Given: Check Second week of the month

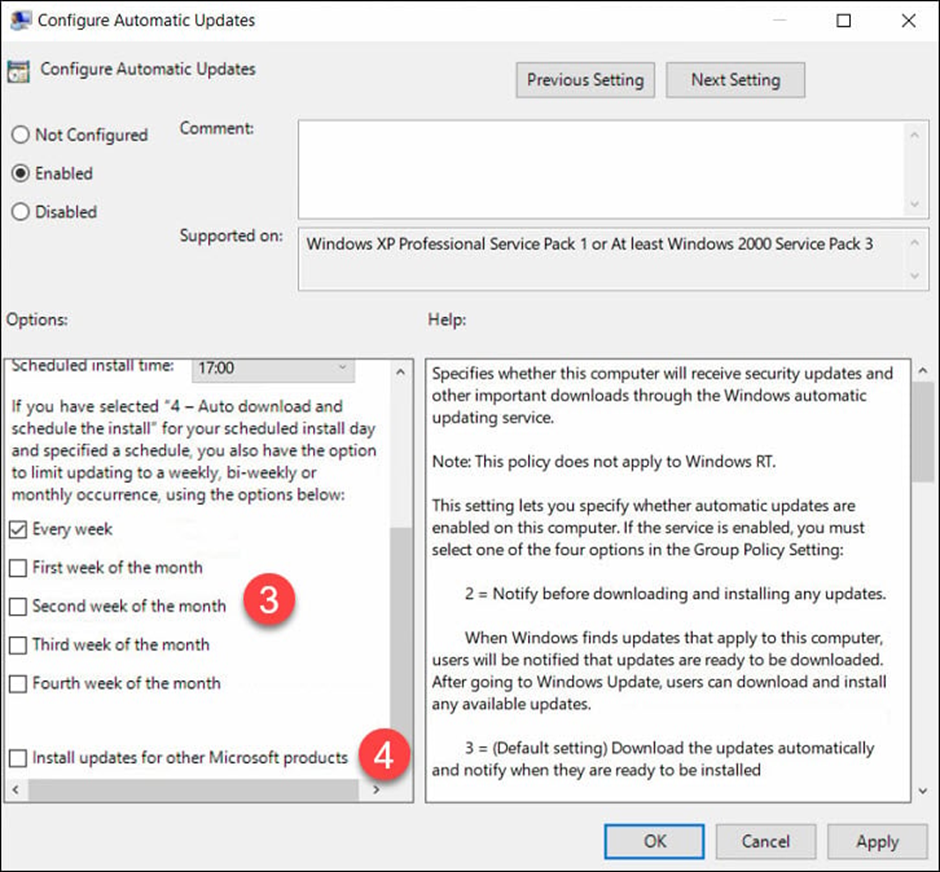Looking at the screenshot, I should [x=17, y=606].
